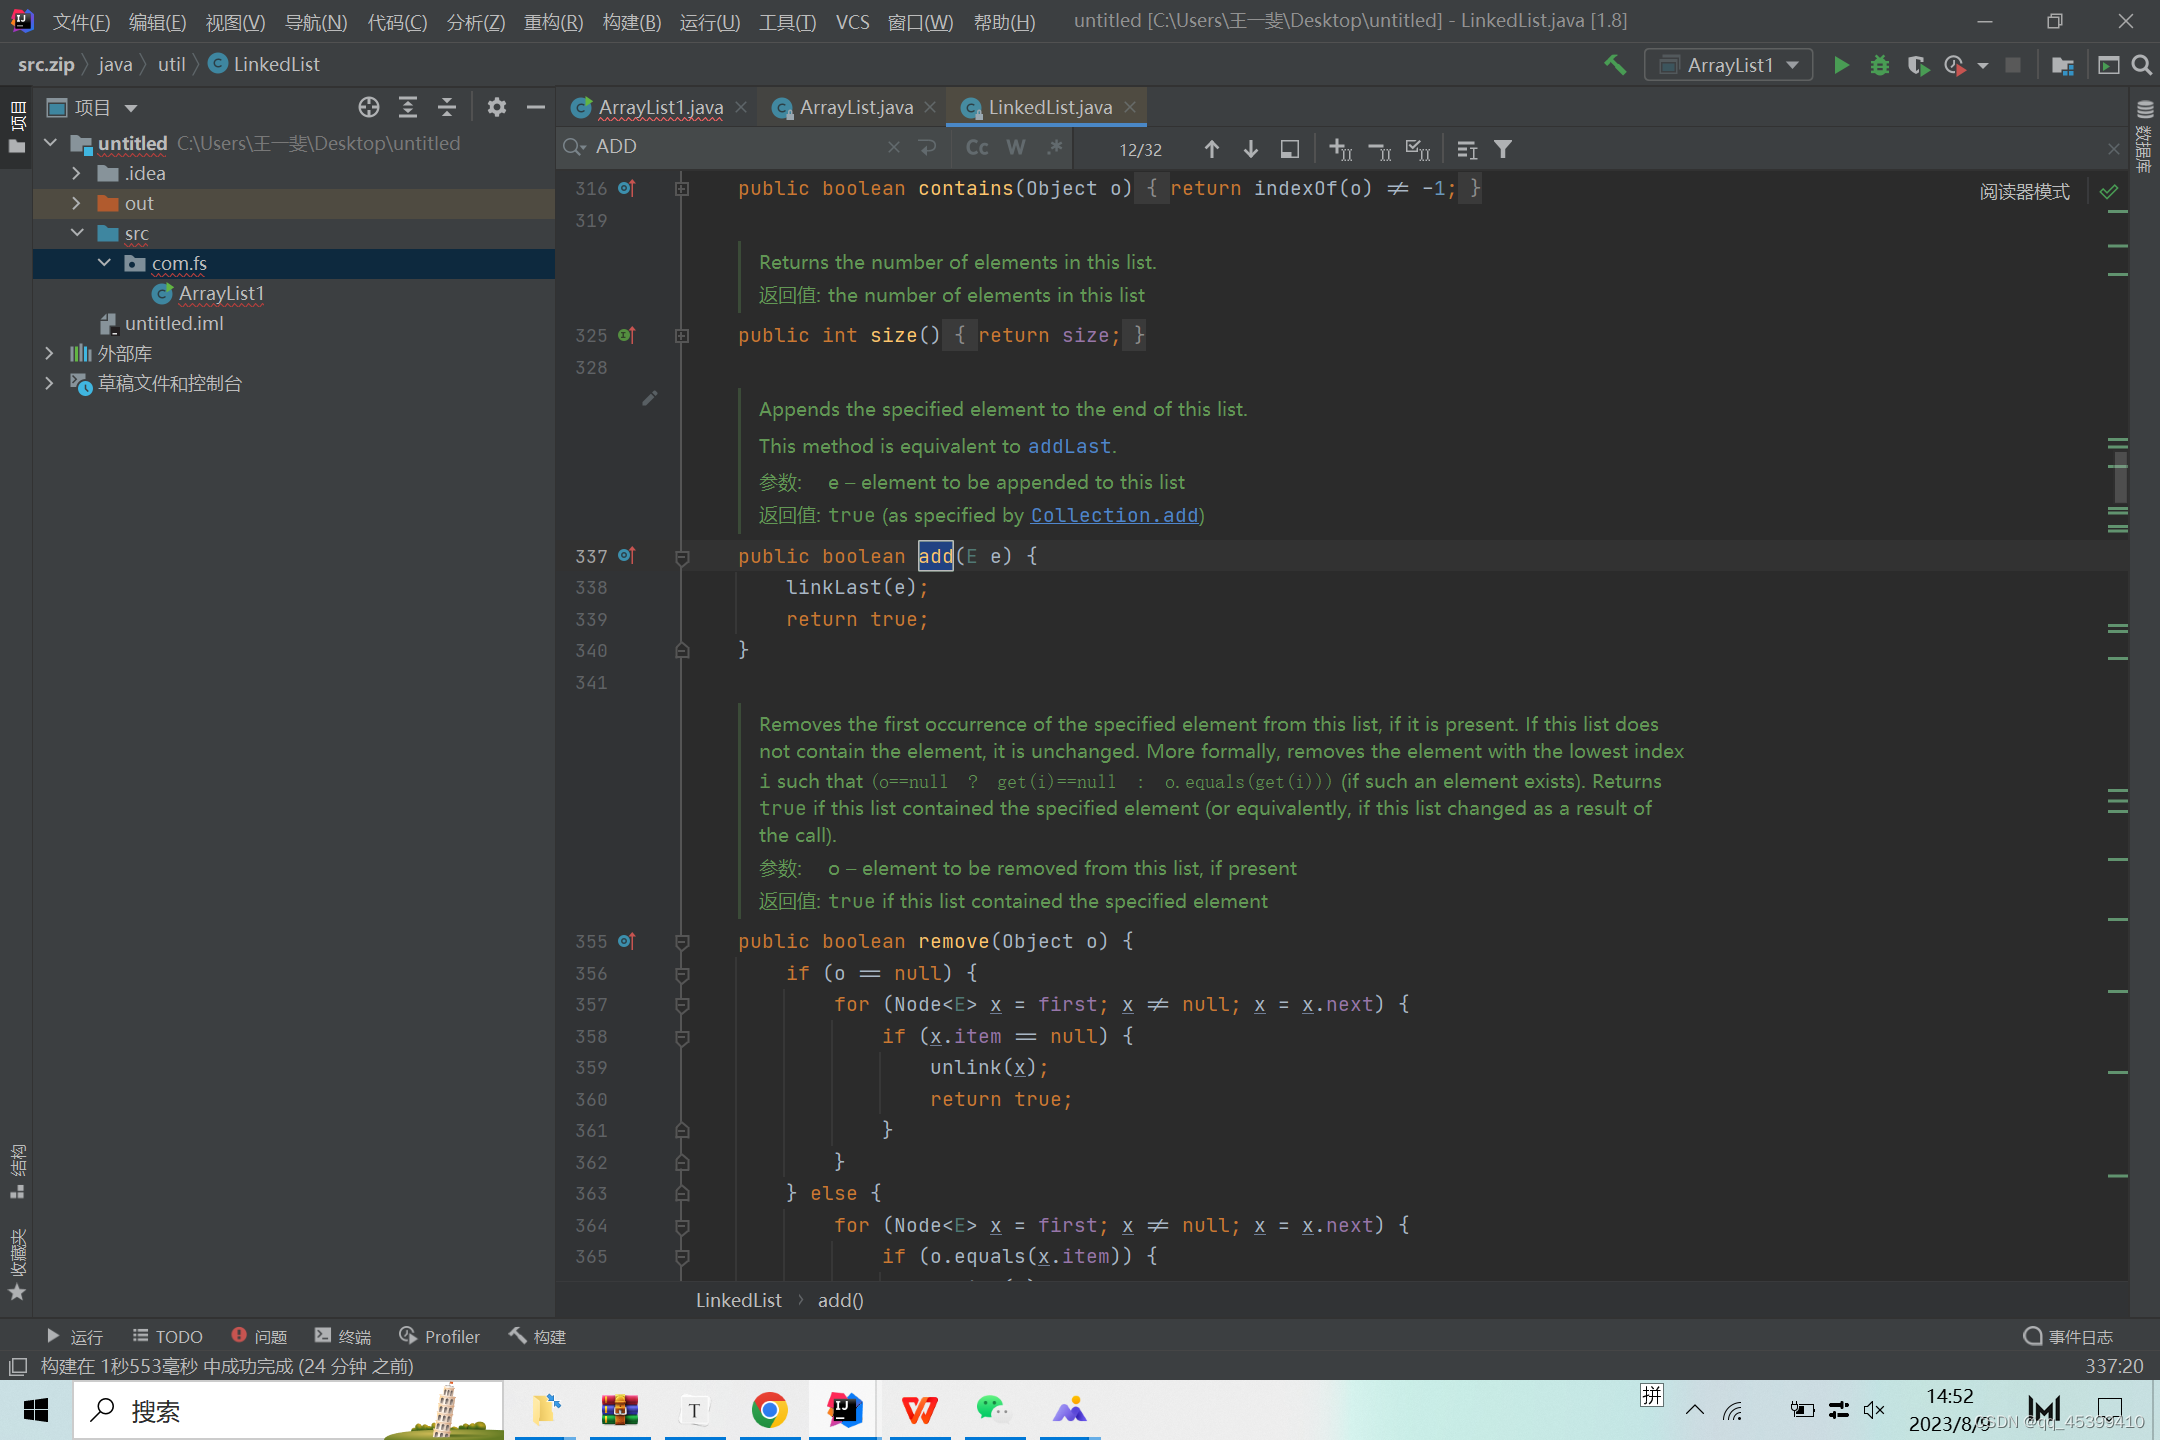2160x1440 pixels.
Task: Expand the out folder
Action: coord(76,203)
